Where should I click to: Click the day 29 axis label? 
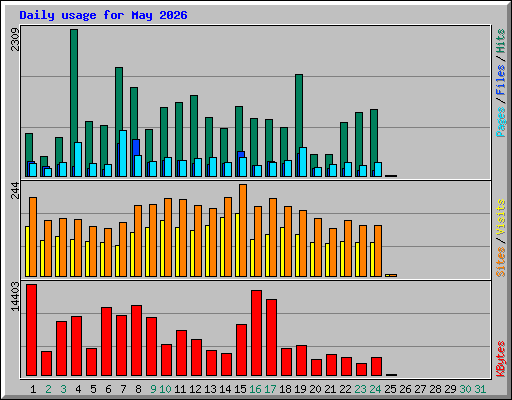(x=450, y=389)
